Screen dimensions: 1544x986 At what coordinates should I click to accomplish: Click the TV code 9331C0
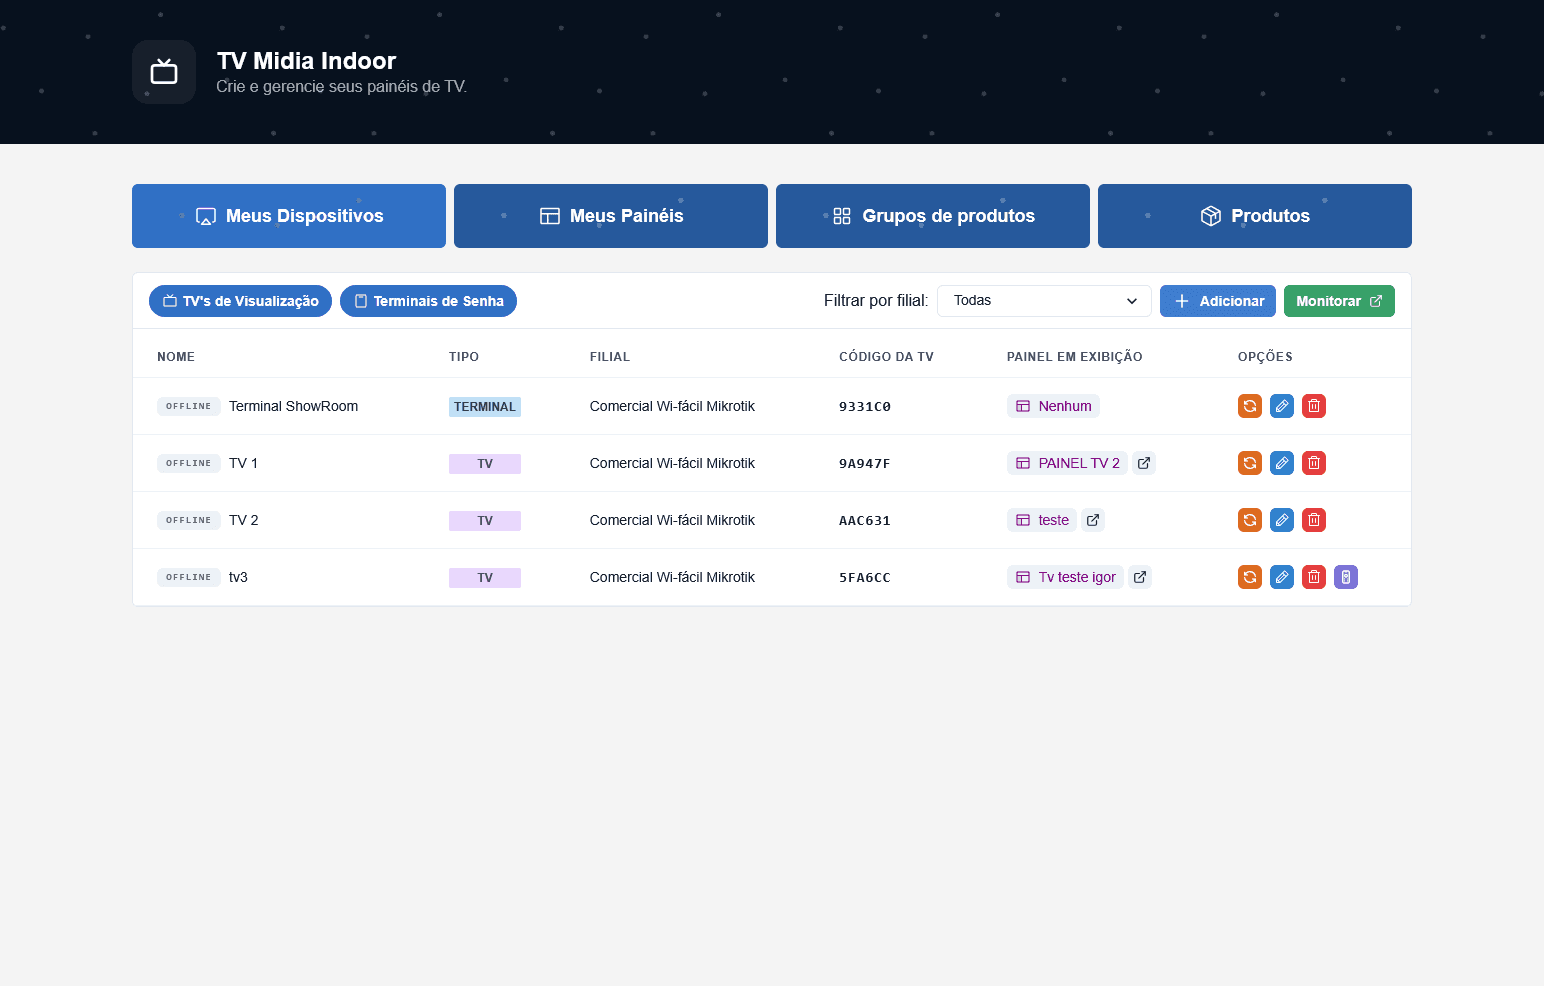click(x=865, y=407)
